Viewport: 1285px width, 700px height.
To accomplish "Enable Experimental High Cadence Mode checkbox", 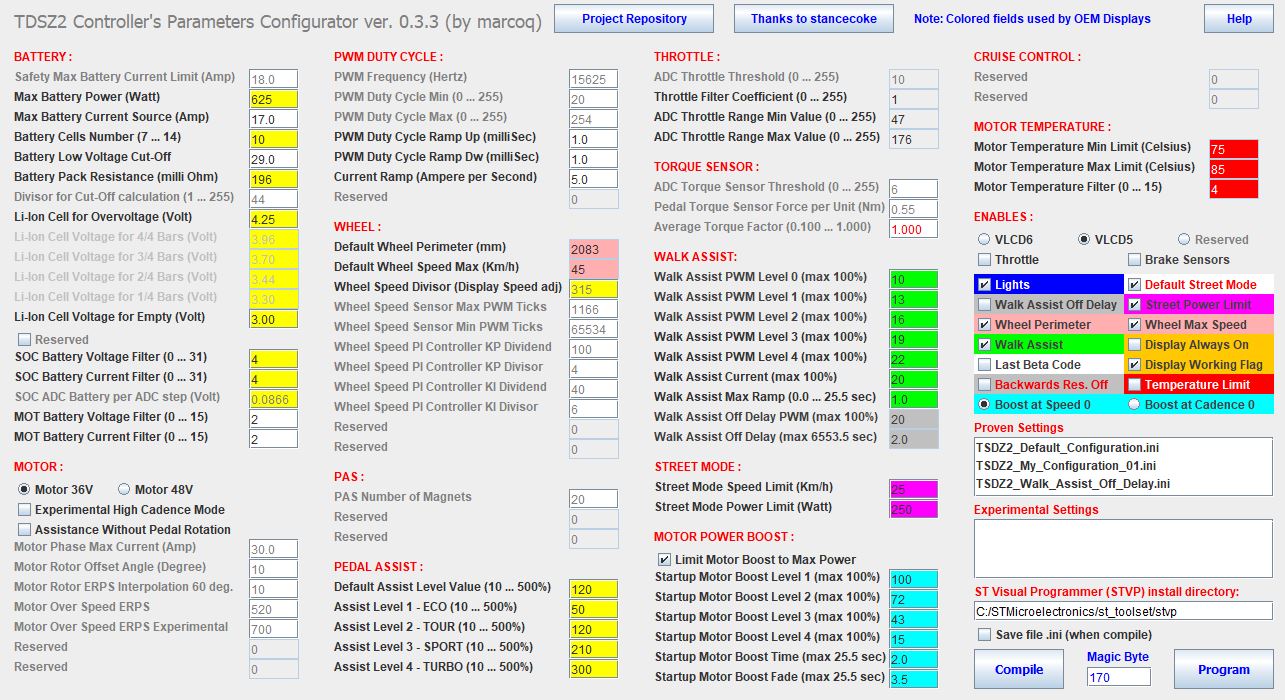I will point(25,510).
